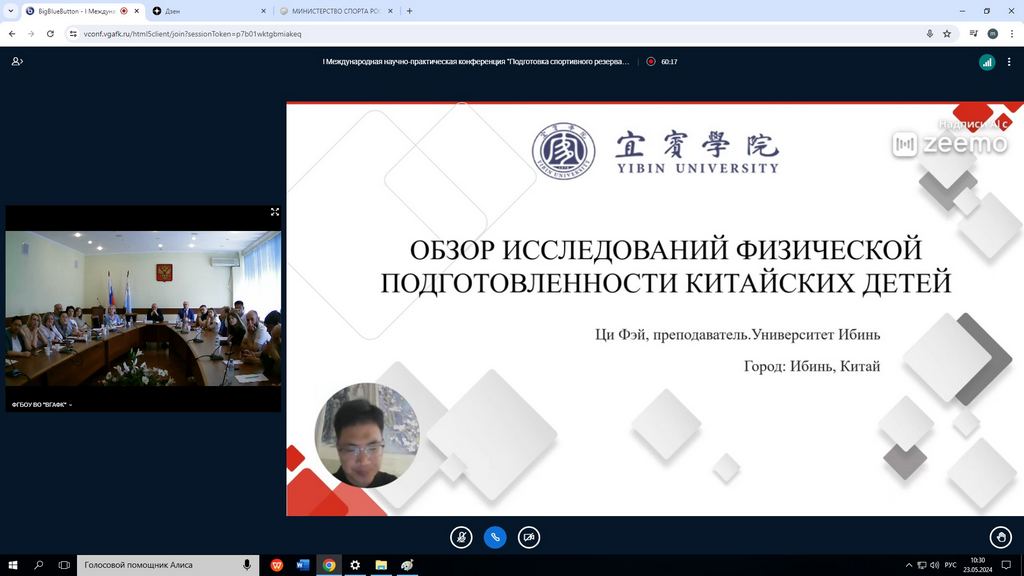Make the ВГАФК webcam video fullscreen
Screen dimensions: 1024x576
275,212
